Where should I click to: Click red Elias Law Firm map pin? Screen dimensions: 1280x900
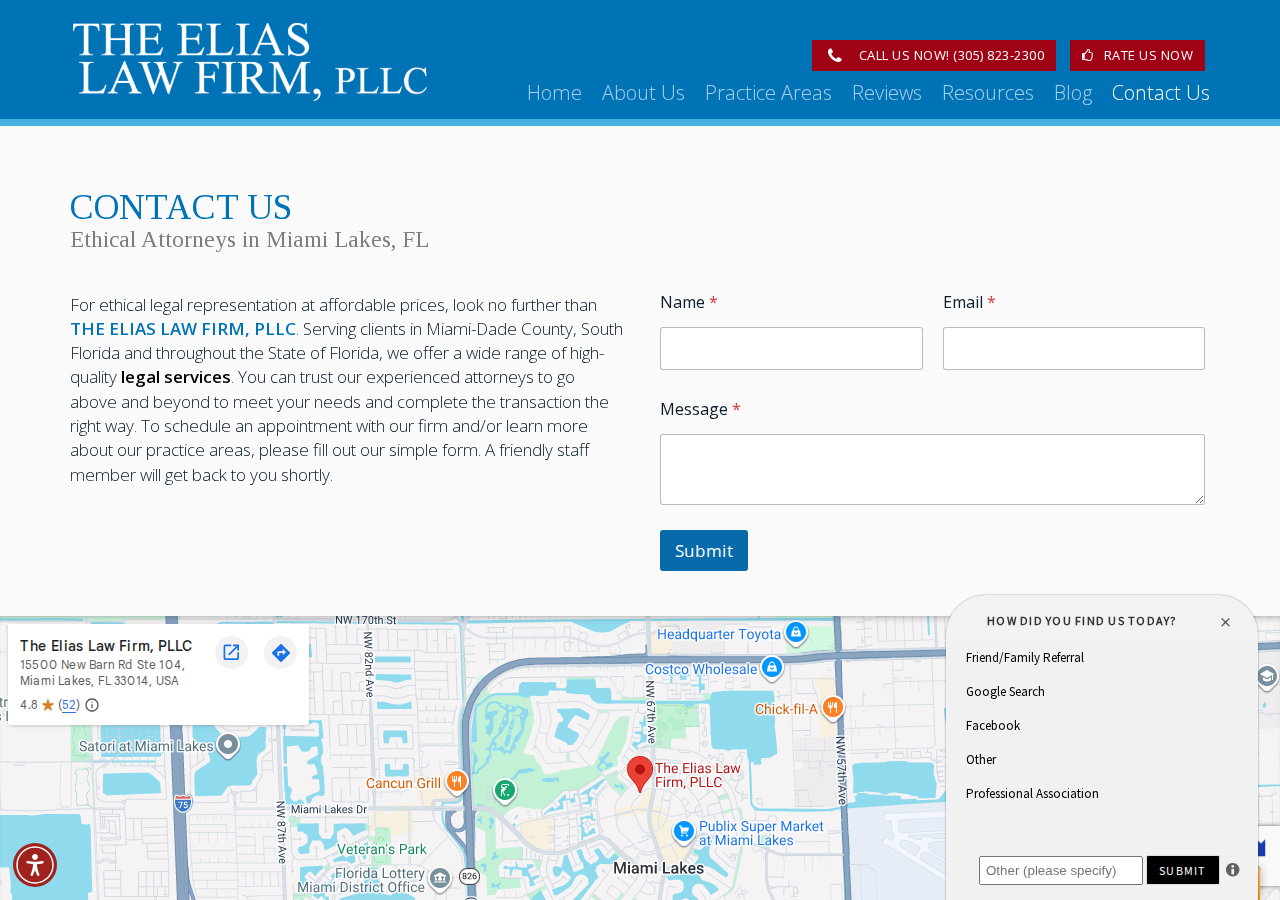point(640,774)
